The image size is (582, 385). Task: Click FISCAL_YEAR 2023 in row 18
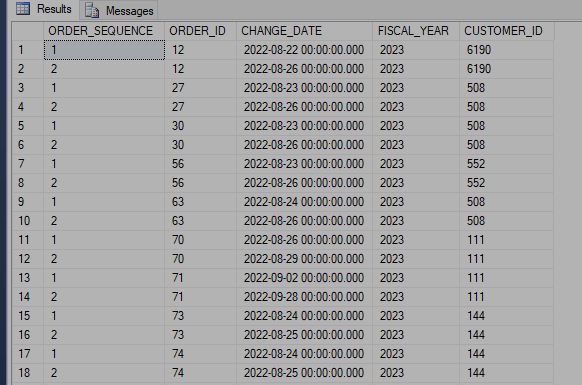pos(416,373)
